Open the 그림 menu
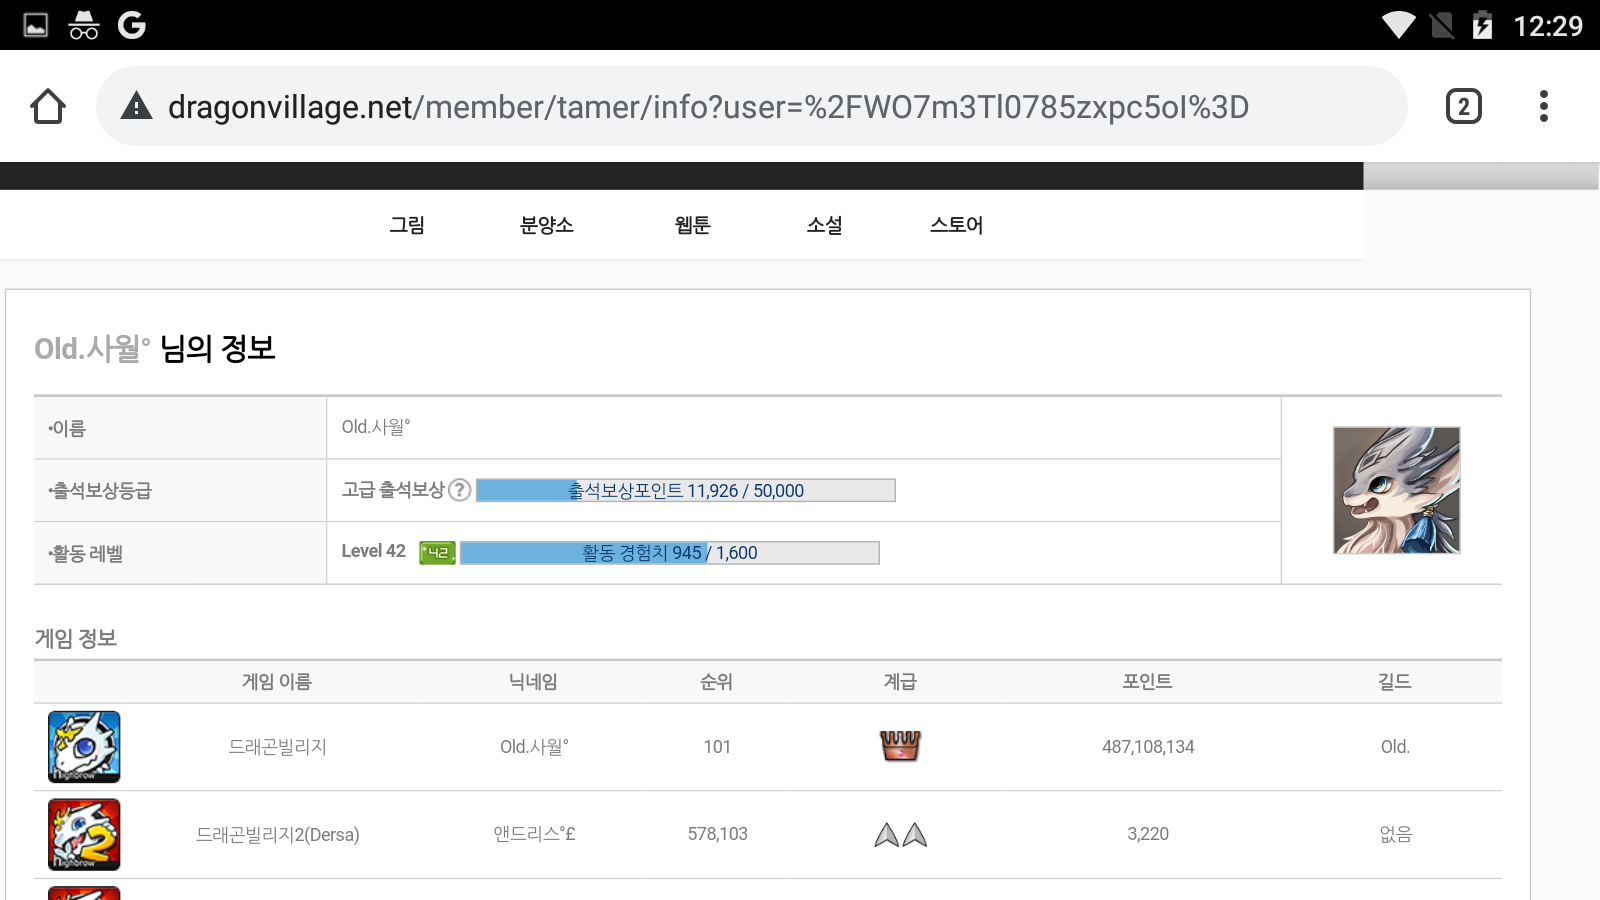The height and width of the screenshot is (900, 1600). (407, 225)
